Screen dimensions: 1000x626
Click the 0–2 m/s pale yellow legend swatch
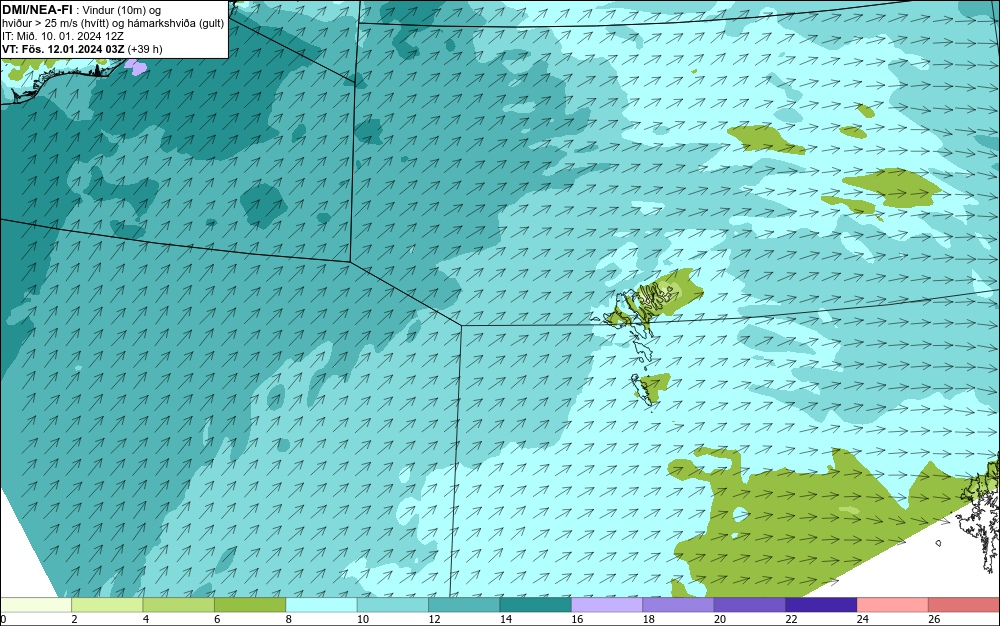coord(36,605)
